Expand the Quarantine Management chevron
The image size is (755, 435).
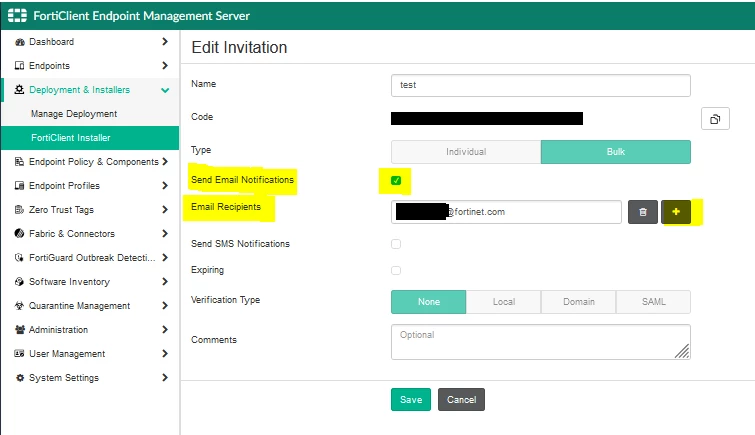(165, 305)
